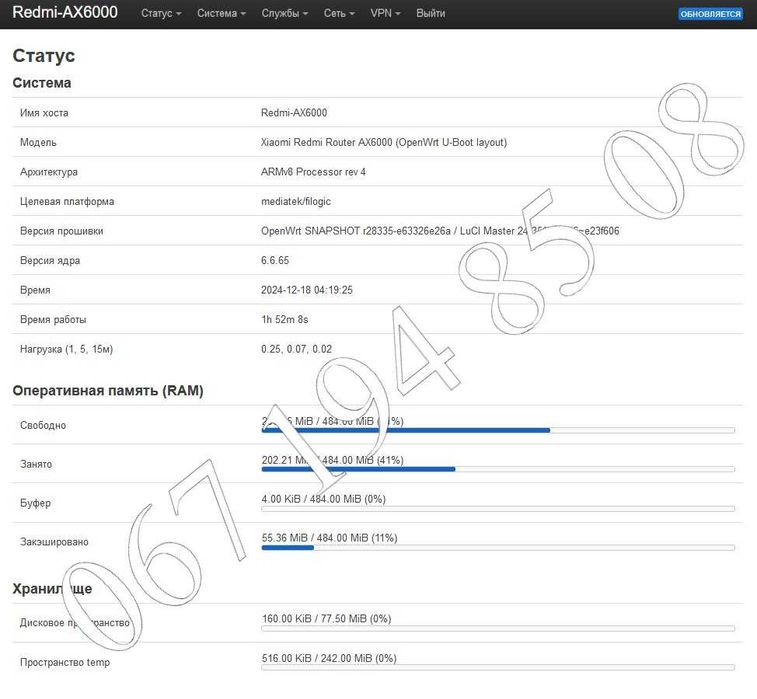Click Выйти to log out
This screenshot has height=699, width=757.
(x=431, y=14)
